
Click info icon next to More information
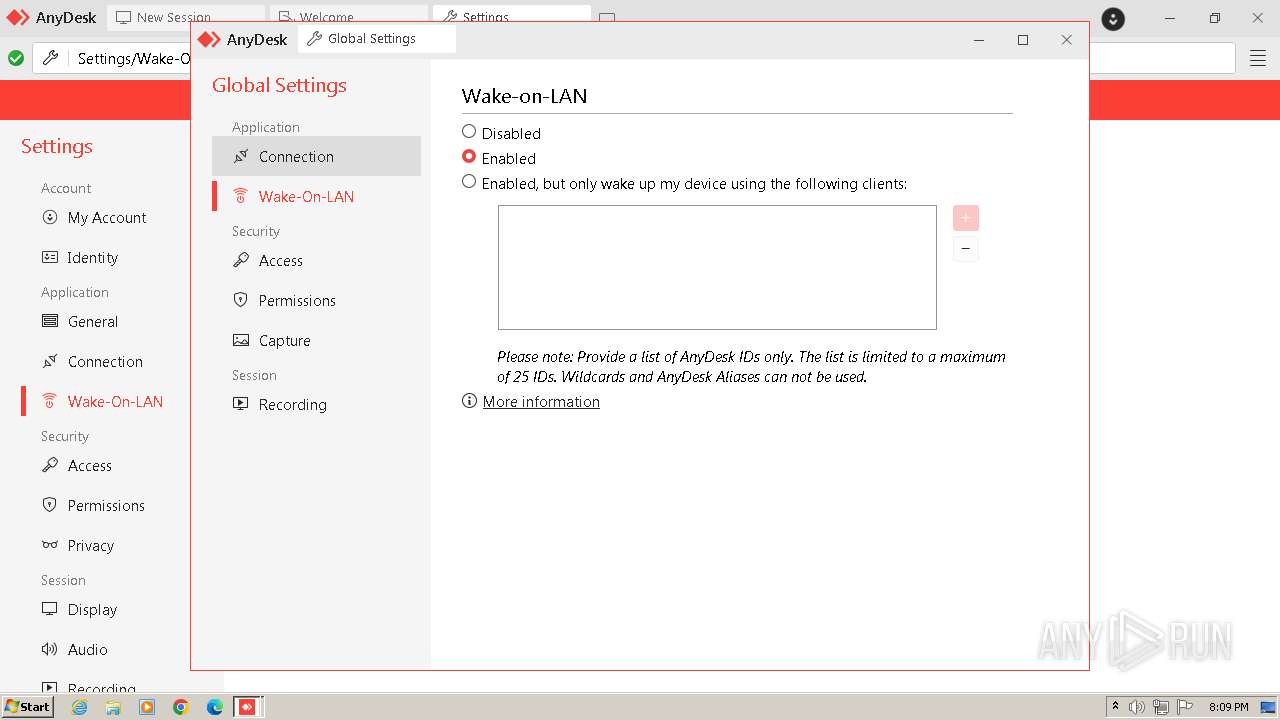tap(469, 401)
